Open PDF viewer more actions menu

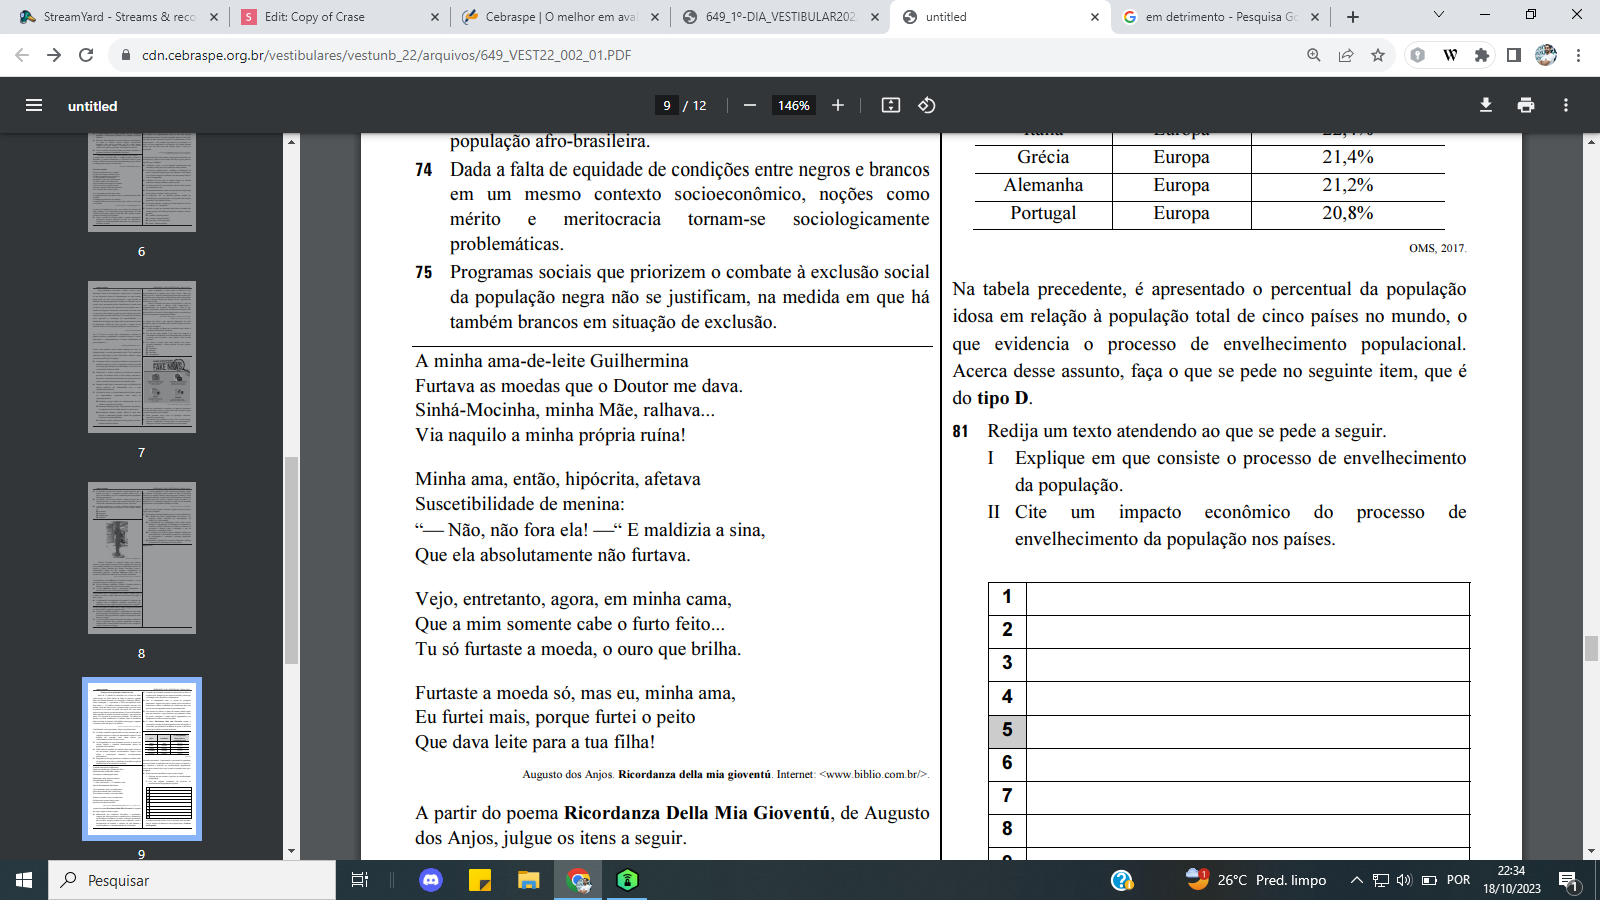click(x=1566, y=105)
